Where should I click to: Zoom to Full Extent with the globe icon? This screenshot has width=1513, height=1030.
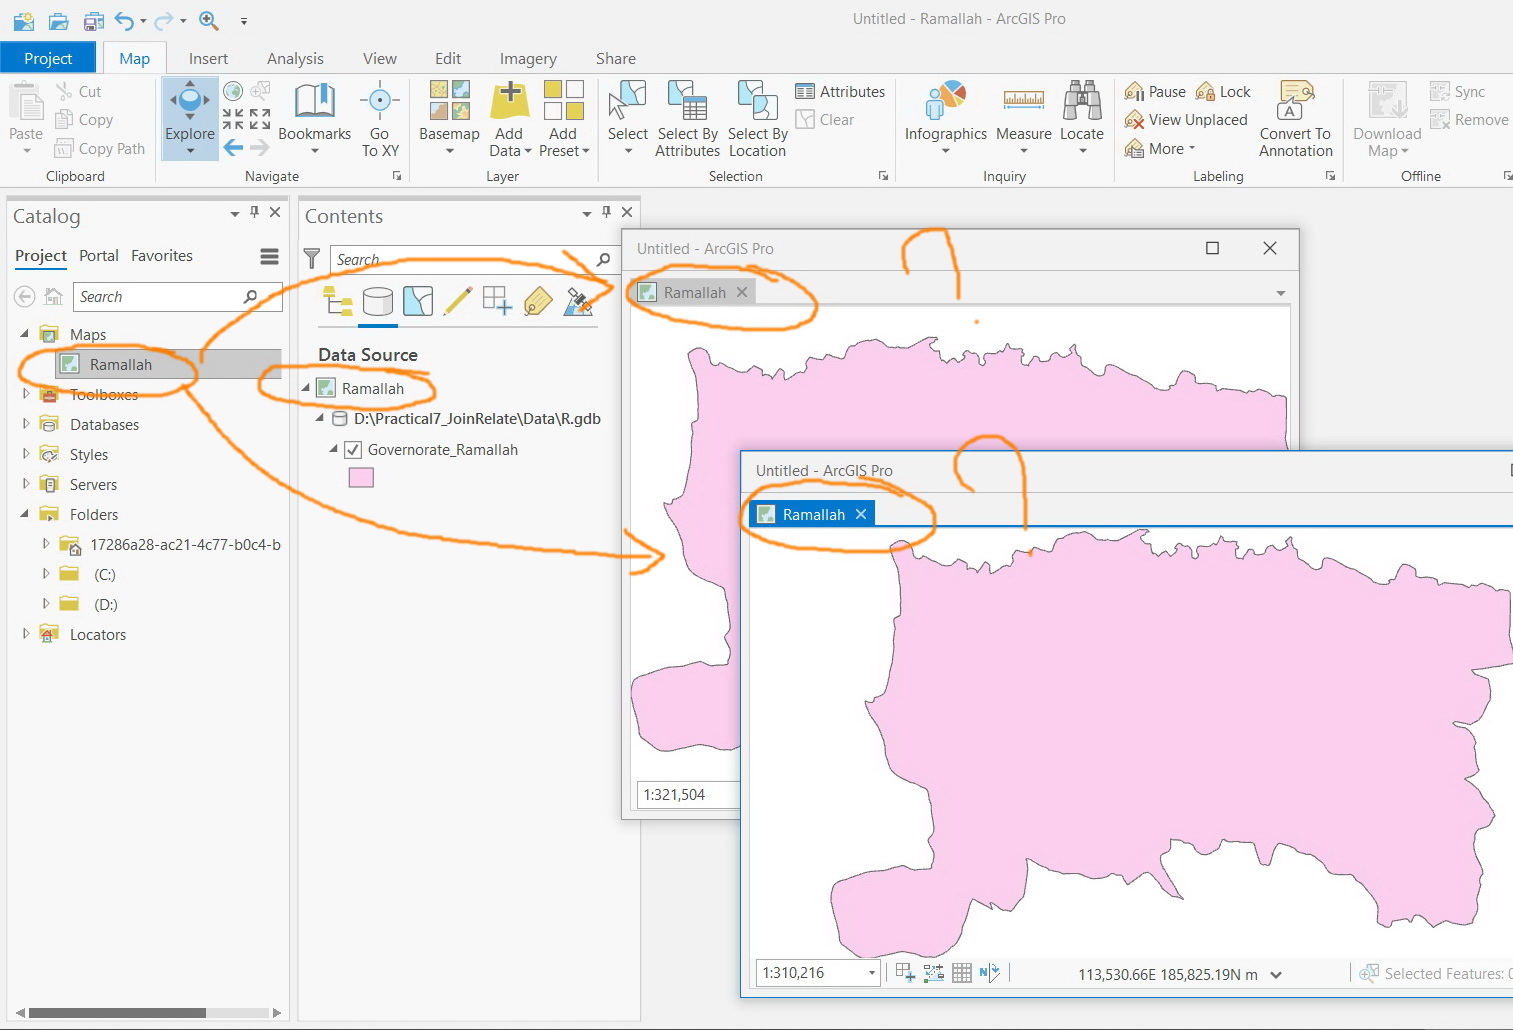[233, 91]
